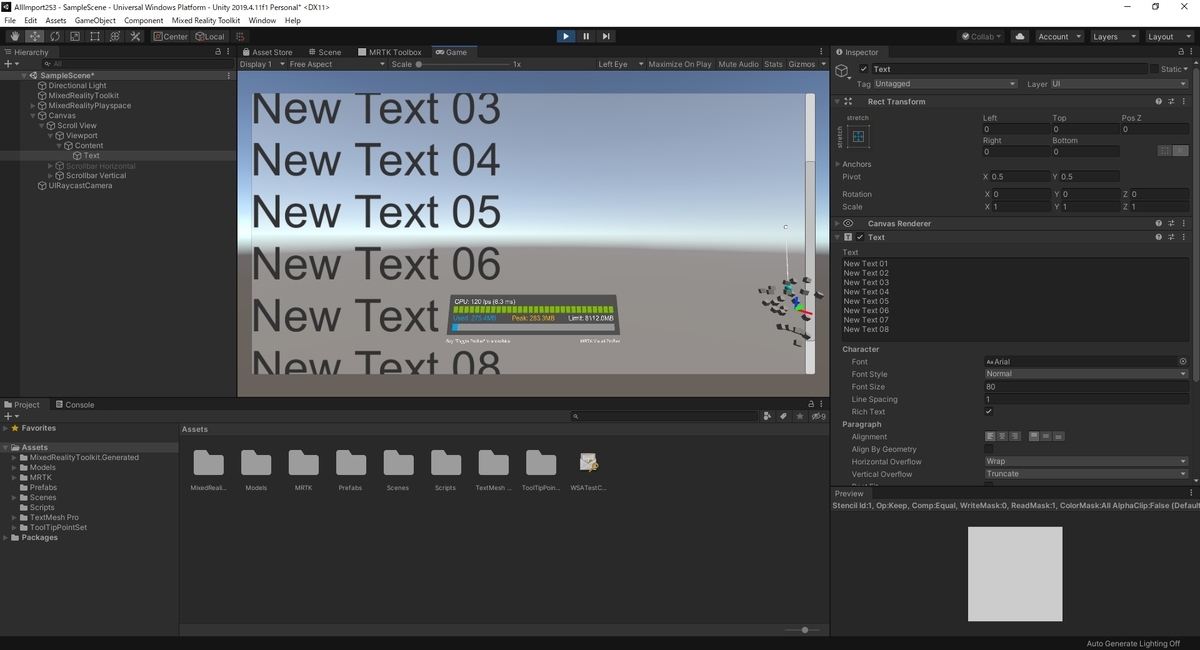Toggle Text component enabled checkbox

tap(860, 237)
